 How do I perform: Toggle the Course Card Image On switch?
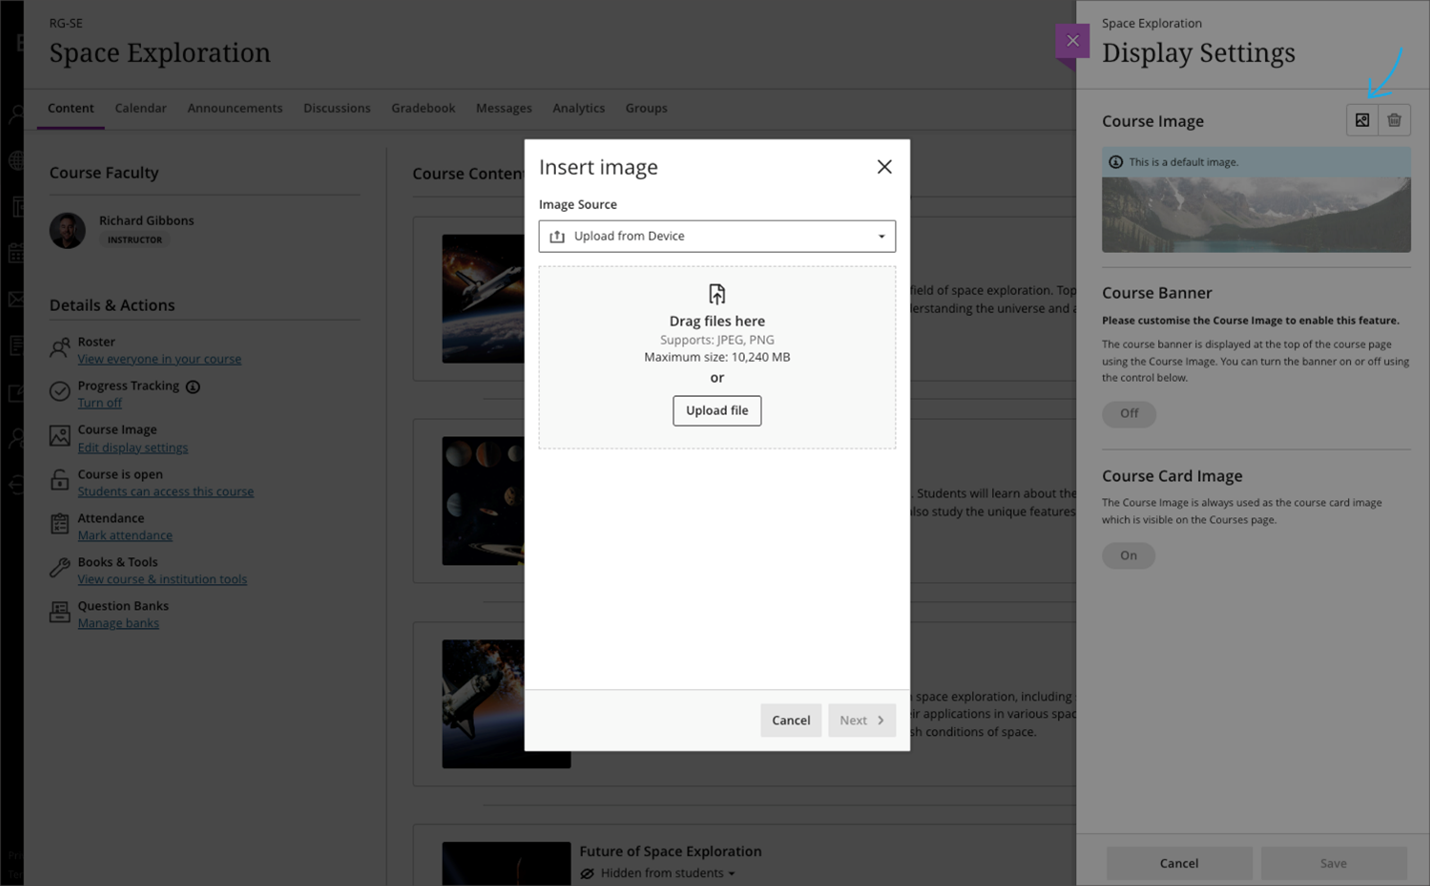[x=1128, y=556]
